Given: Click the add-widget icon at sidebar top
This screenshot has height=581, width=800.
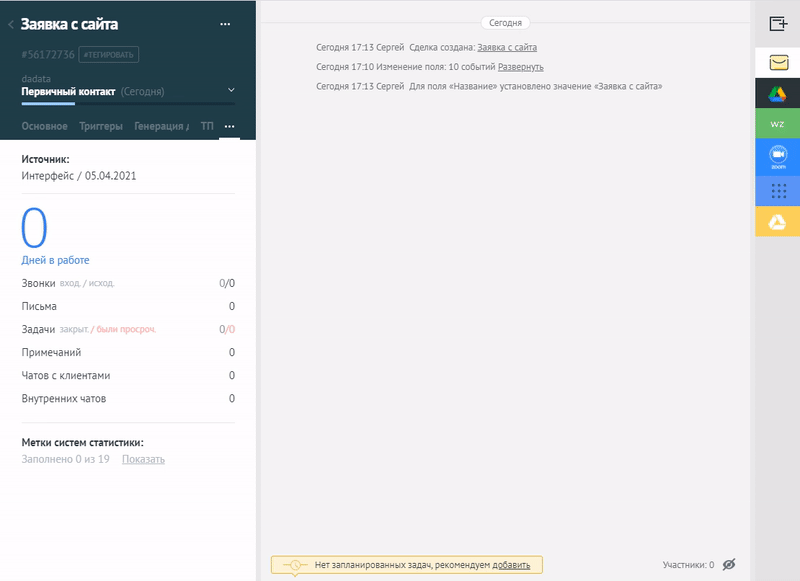Looking at the screenshot, I should [777, 24].
